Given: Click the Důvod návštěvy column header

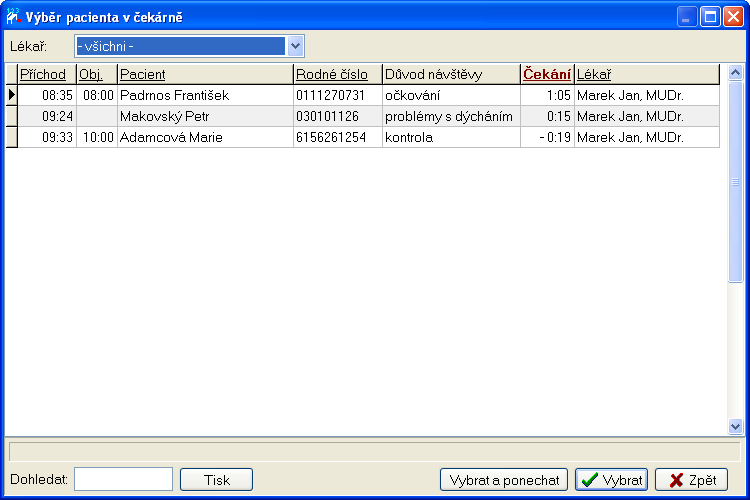Looking at the screenshot, I should 450,75.
